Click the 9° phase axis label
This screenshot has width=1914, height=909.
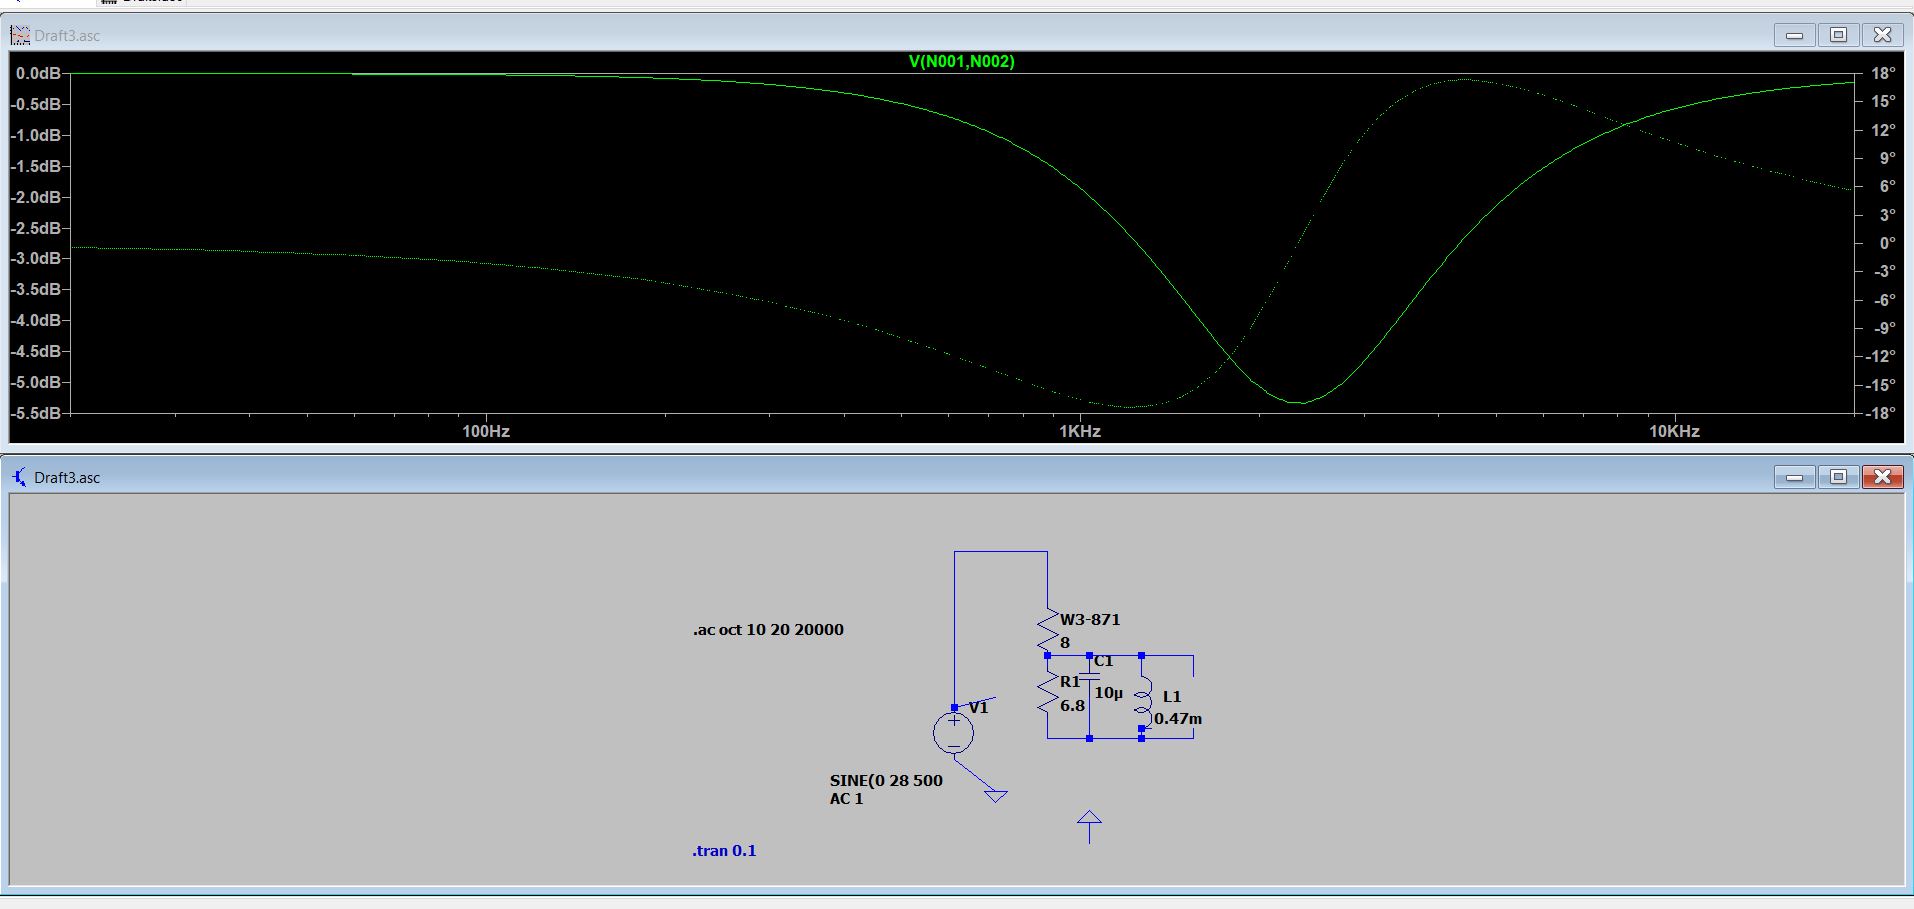[x=1886, y=158]
